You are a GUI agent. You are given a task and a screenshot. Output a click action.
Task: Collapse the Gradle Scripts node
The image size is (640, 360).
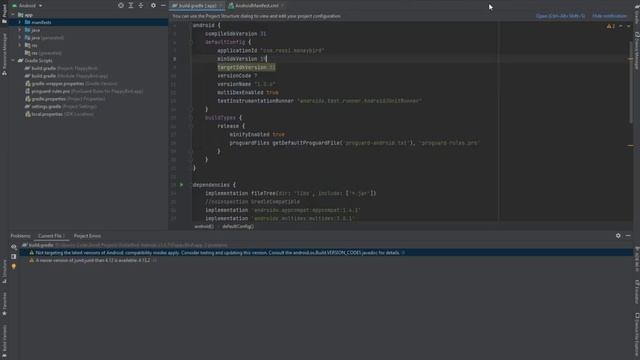tap(13, 60)
